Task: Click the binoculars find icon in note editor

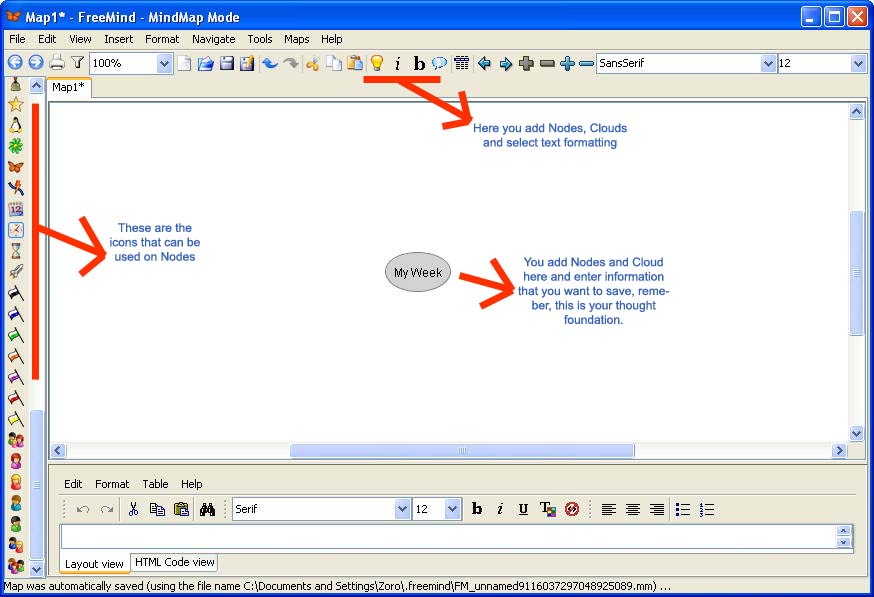Action: pyautogui.click(x=208, y=509)
